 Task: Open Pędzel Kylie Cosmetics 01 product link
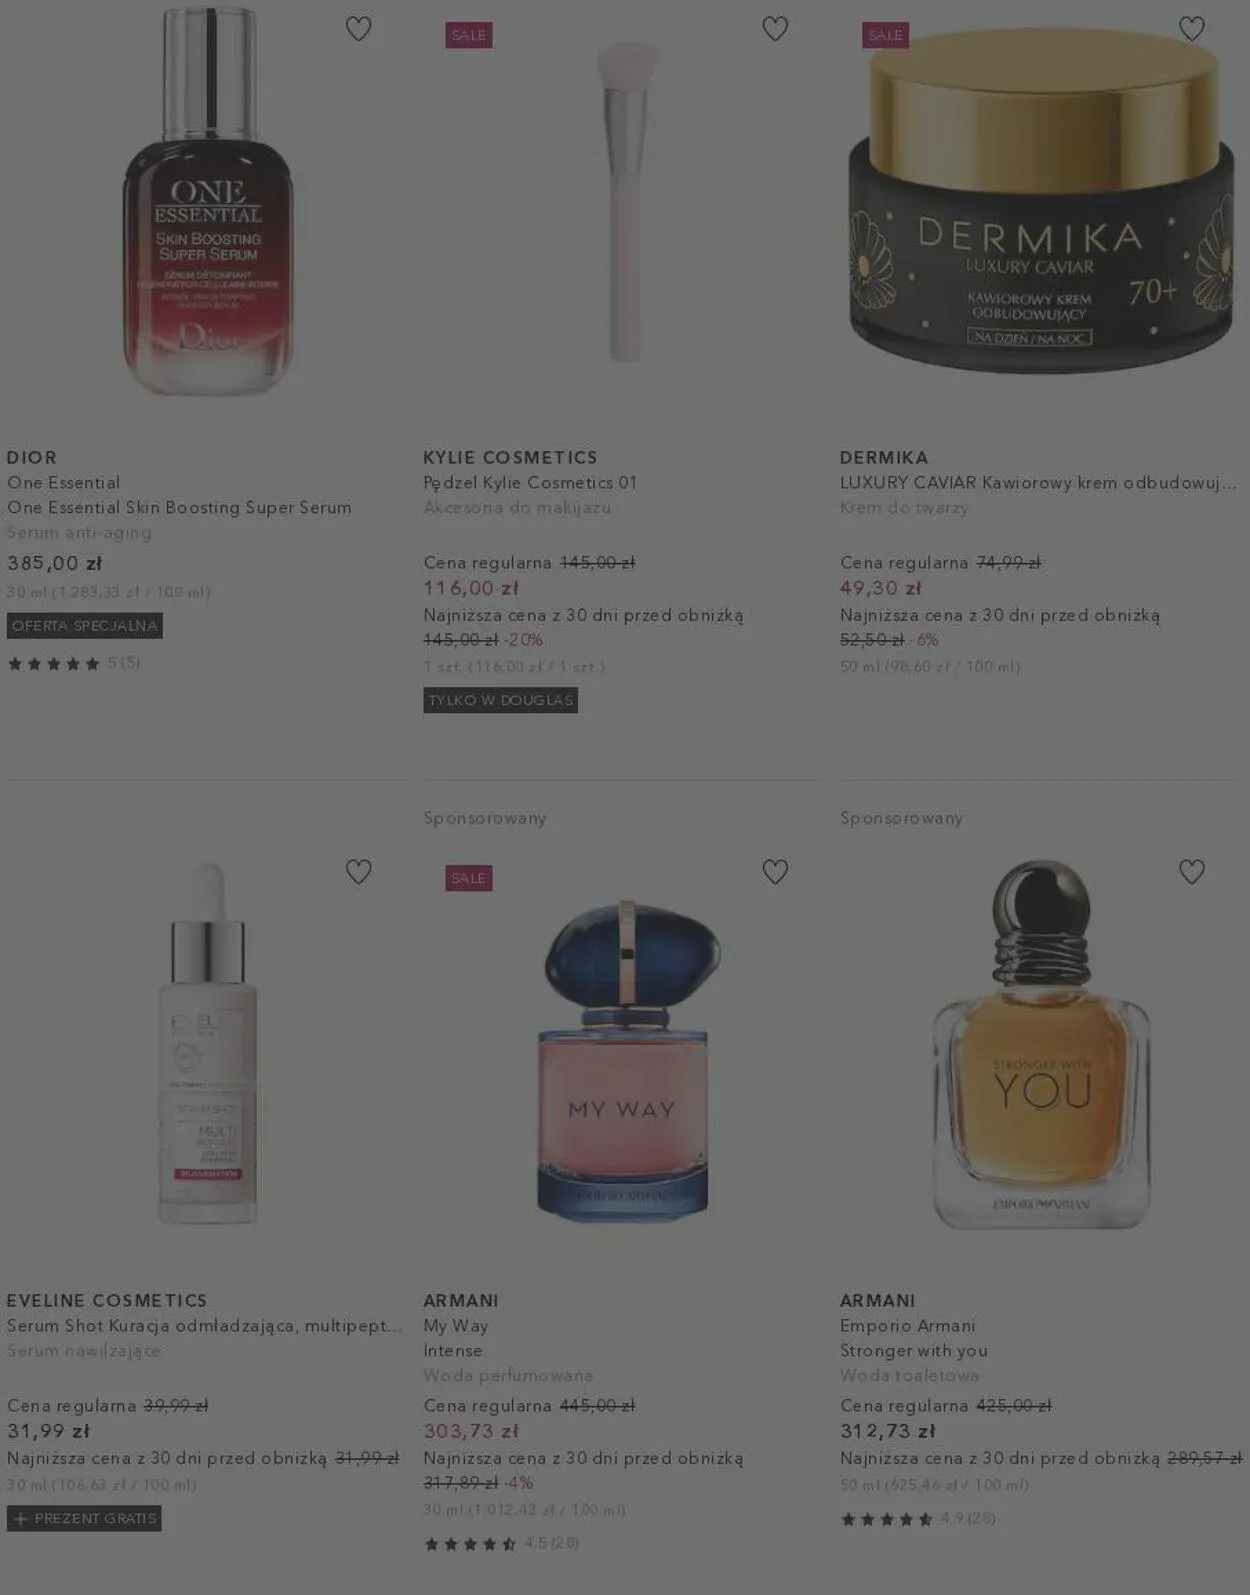[530, 483]
